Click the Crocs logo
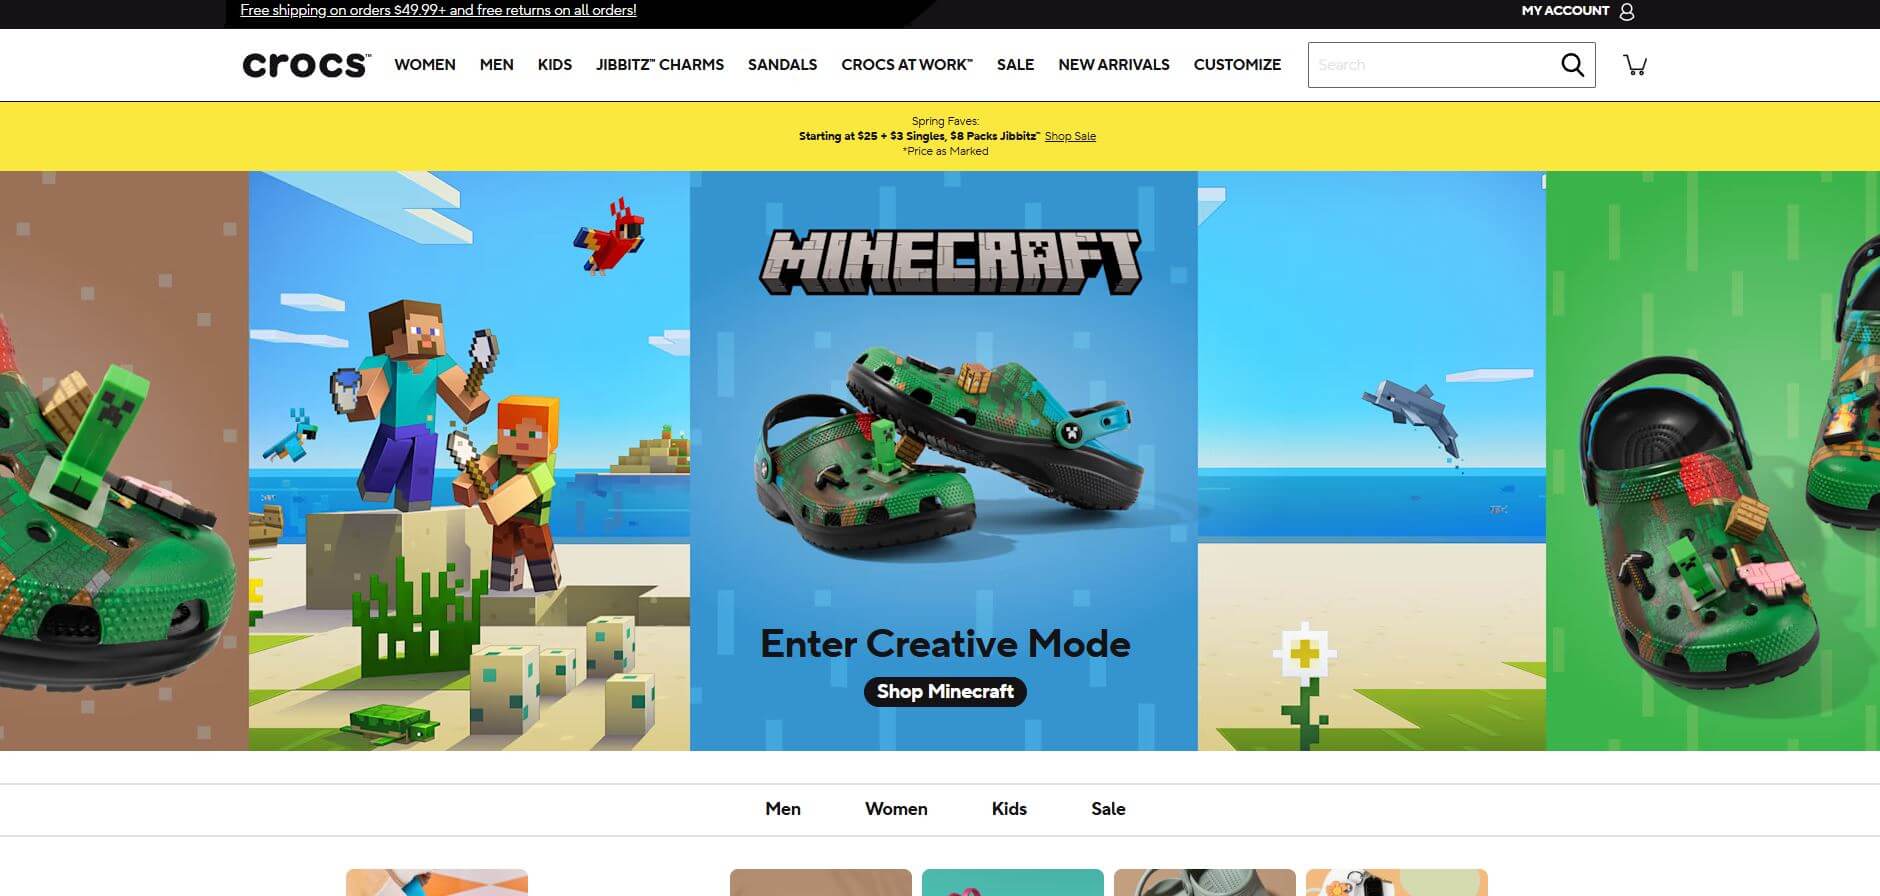The height and width of the screenshot is (896, 1880). point(306,65)
